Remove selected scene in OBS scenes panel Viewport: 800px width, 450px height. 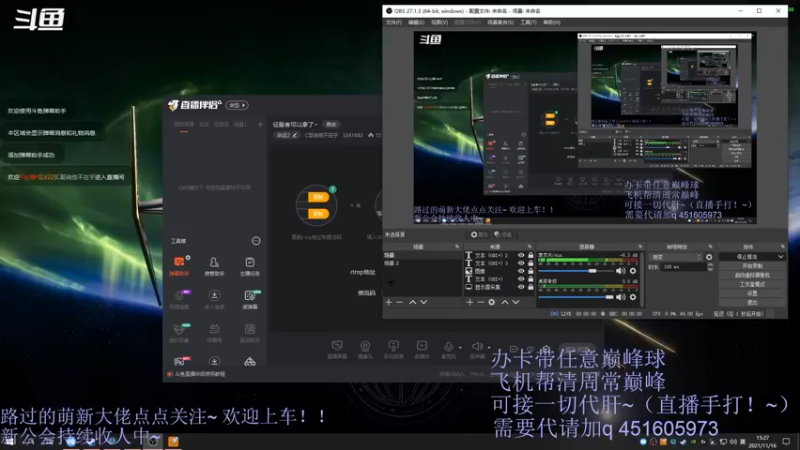[399, 303]
